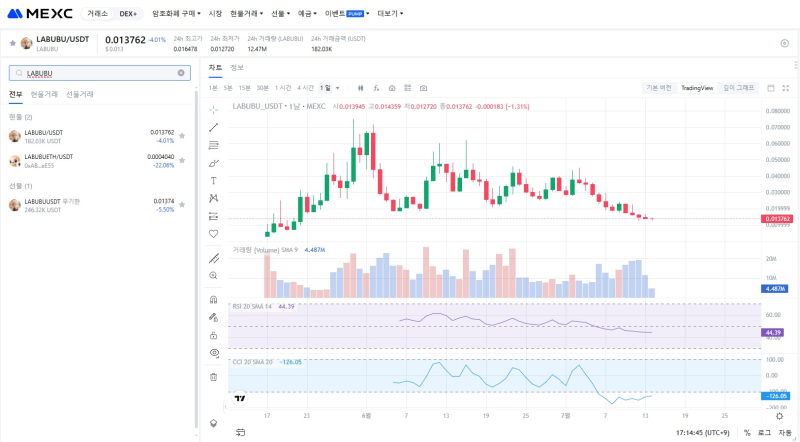Image resolution: width=800 pixels, height=442 pixels.
Task: Focus the LABUBU search input
Action: 99,73
